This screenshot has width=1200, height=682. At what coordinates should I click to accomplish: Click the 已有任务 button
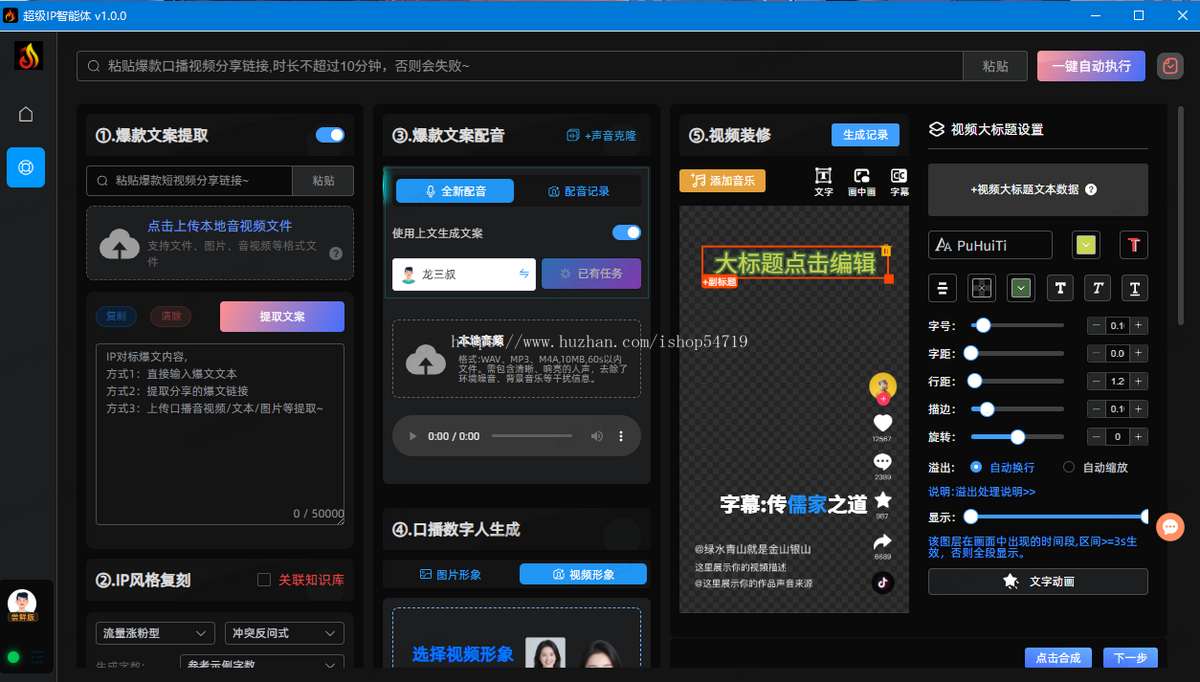click(591, 274)
